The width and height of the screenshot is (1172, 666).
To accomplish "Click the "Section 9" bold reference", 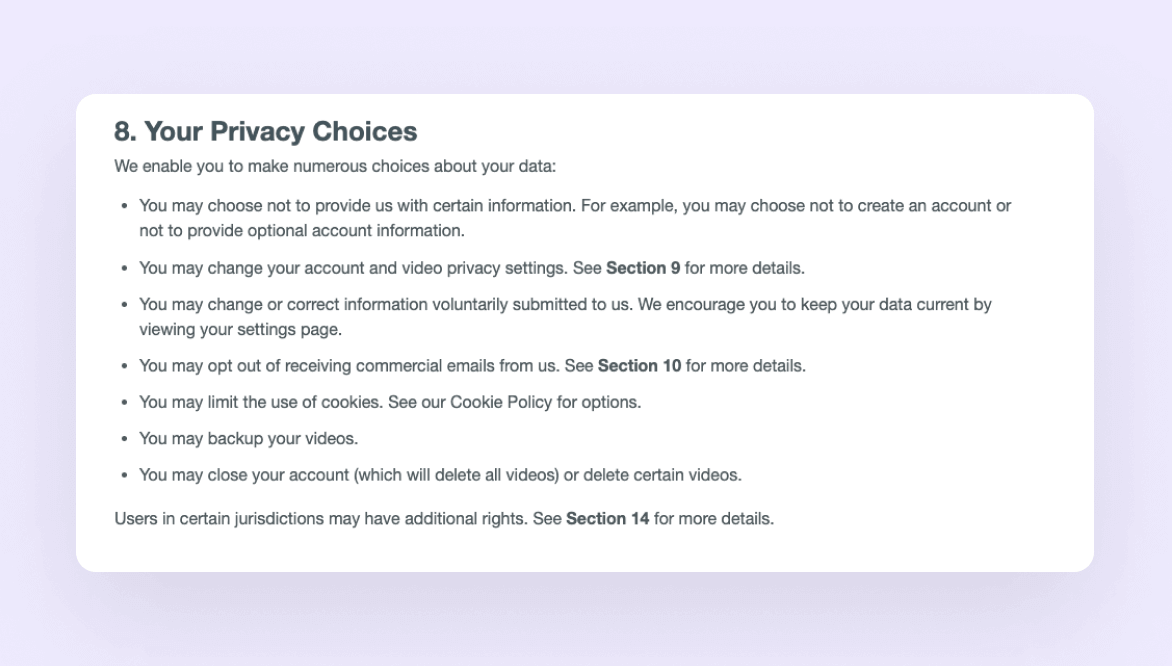I will [643, 268].
